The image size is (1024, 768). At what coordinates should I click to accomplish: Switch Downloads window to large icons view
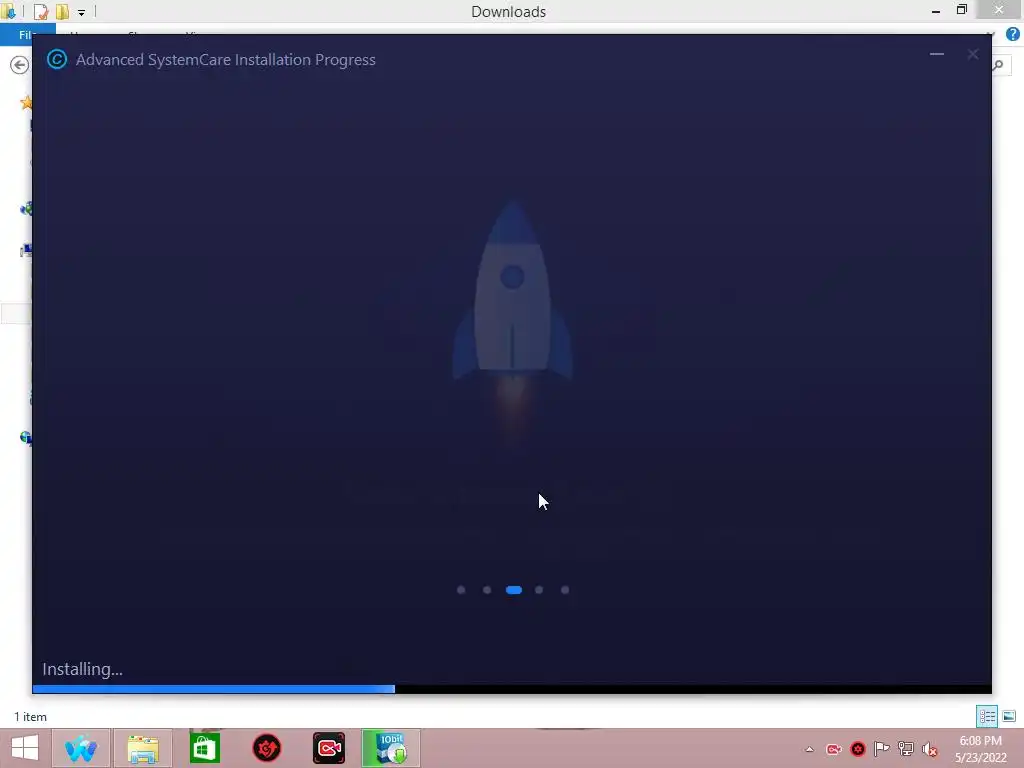pos(1009,716)
